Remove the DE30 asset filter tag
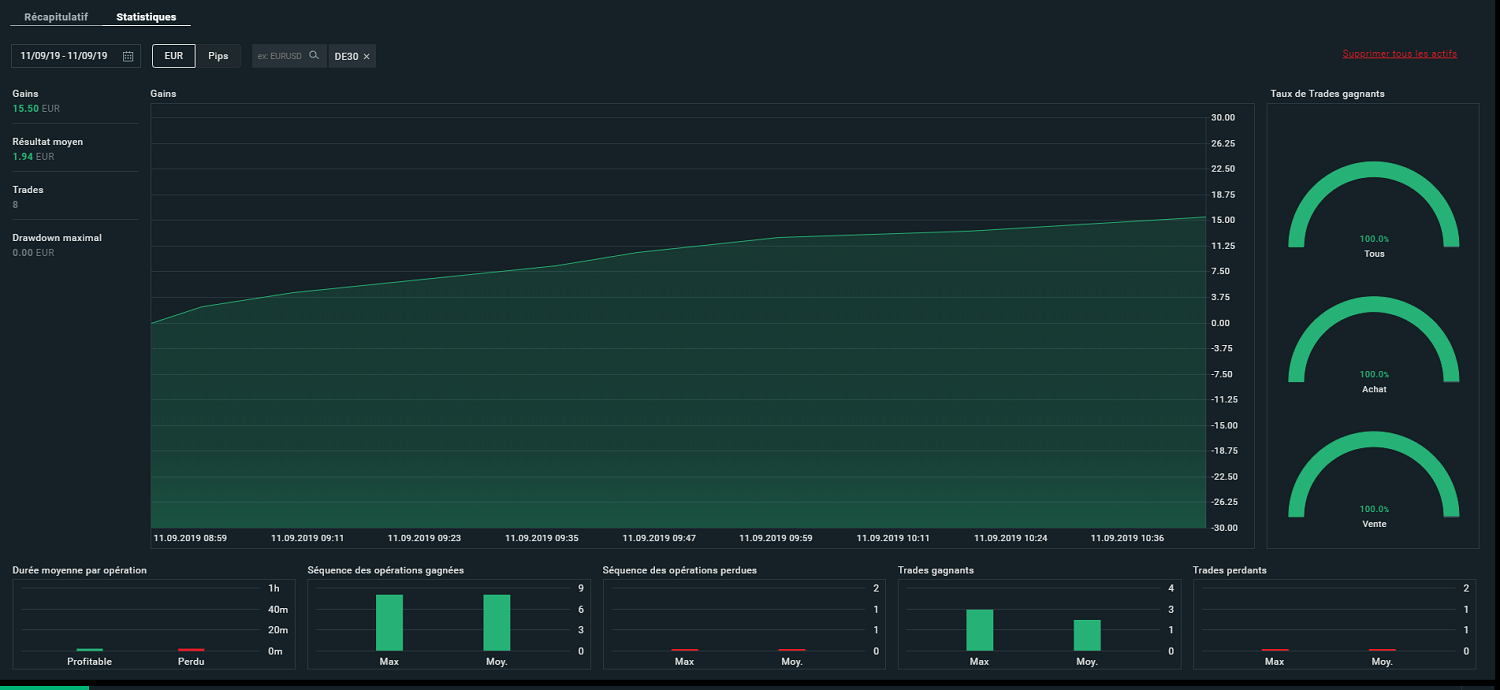The image size is (1500, 690). tap(367, 57)
